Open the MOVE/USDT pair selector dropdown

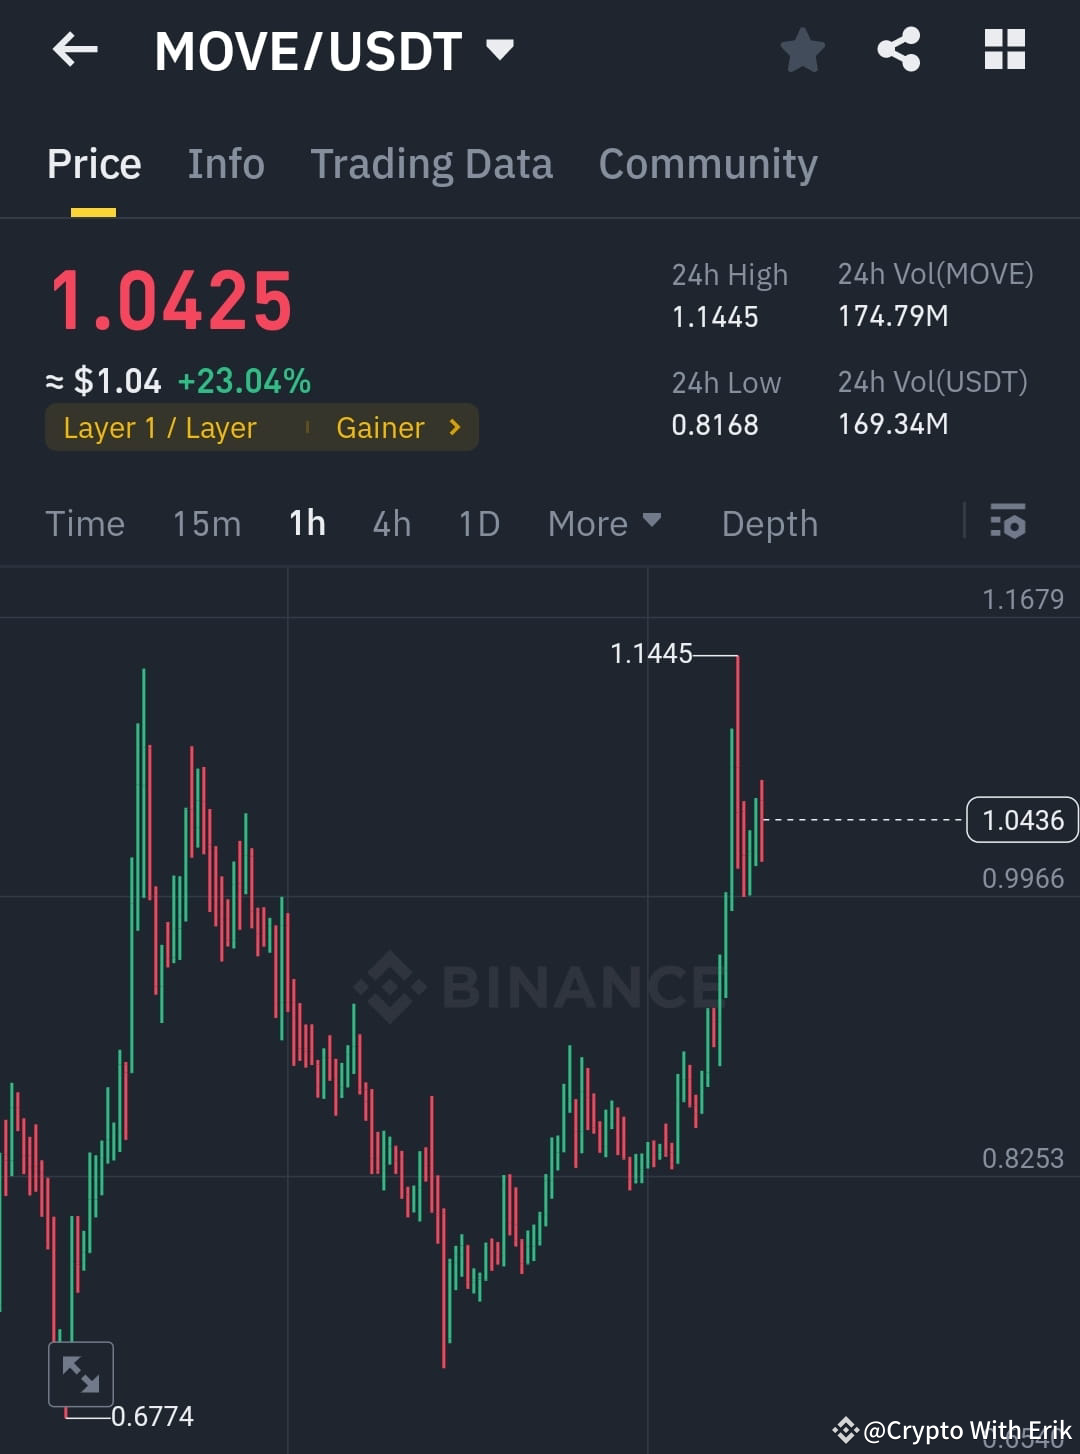click(498, 48)
